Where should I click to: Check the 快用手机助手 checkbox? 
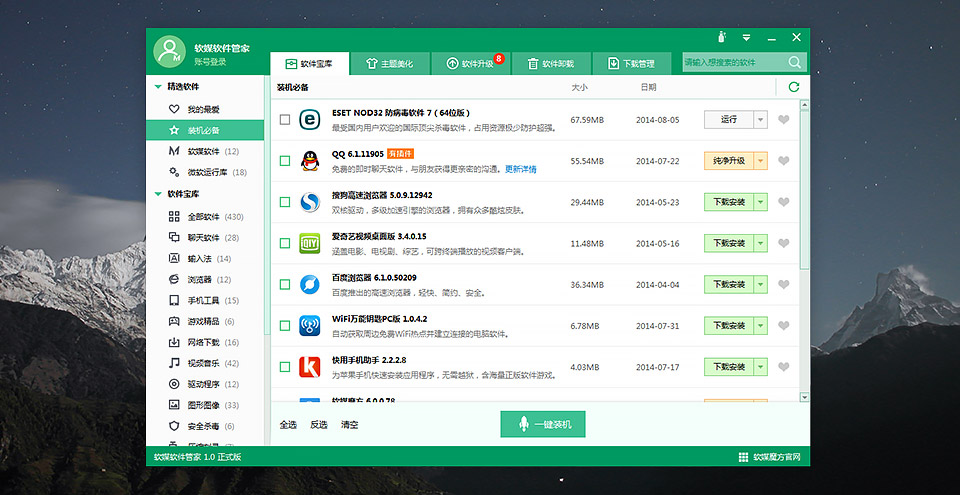(285, 366)
